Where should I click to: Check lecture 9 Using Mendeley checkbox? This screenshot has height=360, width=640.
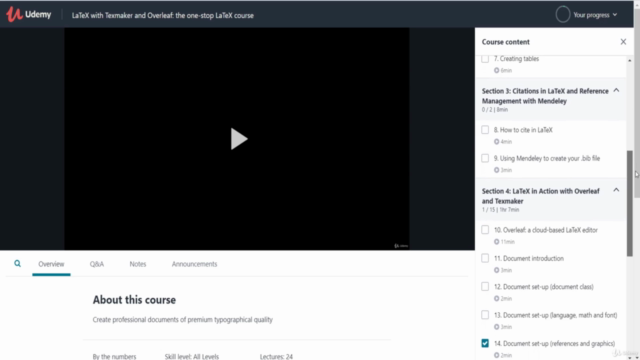[485, 158]
